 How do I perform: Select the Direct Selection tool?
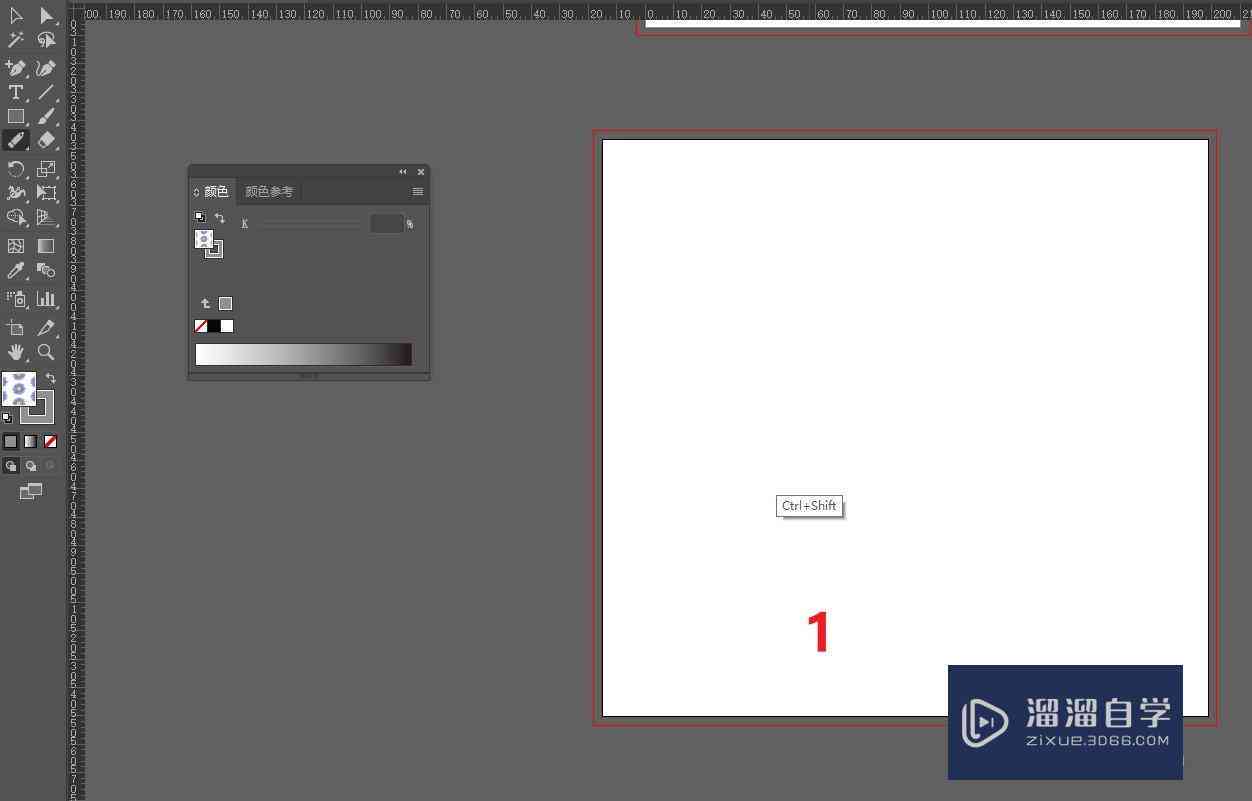(46, 16)
